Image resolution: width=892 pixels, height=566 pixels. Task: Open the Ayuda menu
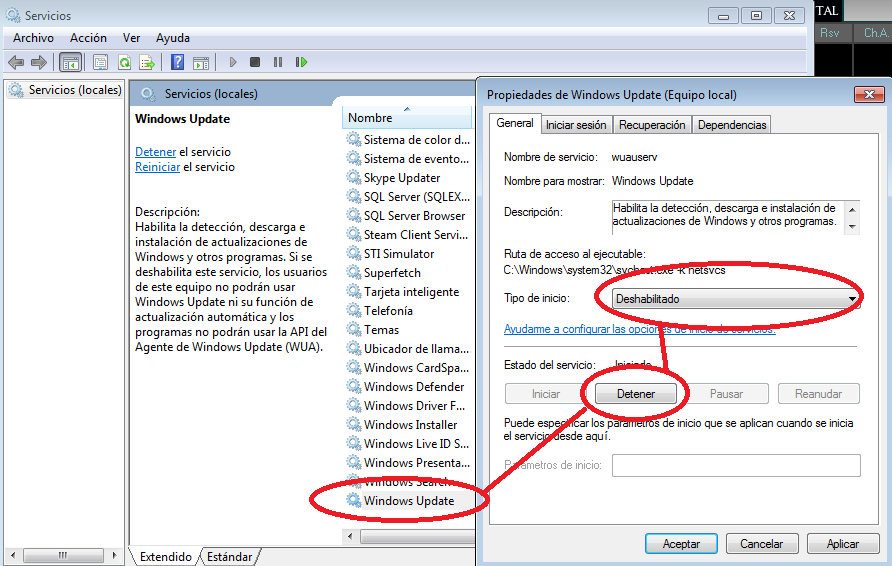(x=173, y=38)
